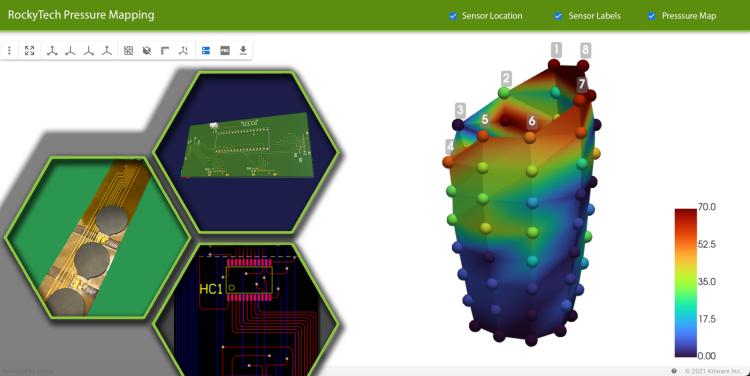Click the first axis orientation icon
The image size is (750, 376).
(x=52, y=51)
